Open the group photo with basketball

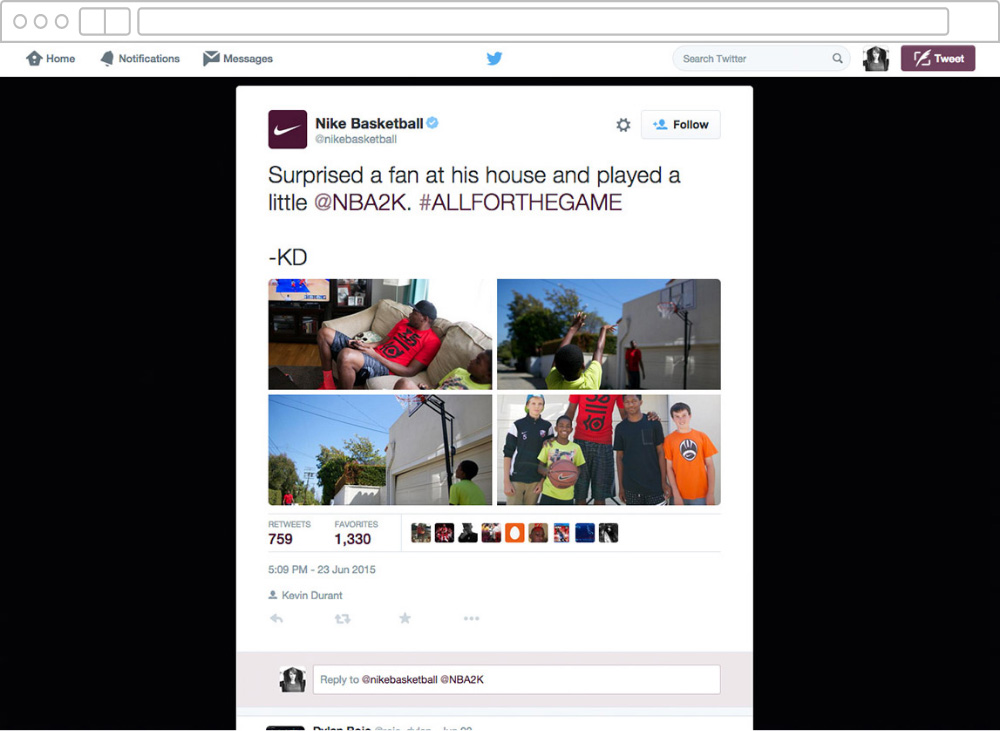pos(609,450)
